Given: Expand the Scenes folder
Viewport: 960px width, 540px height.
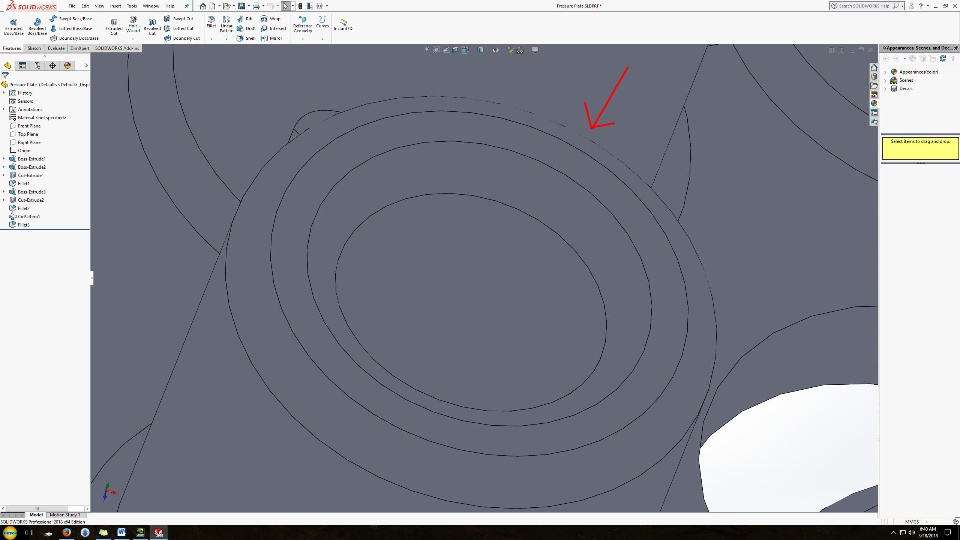Looking at the screenshot, I should (x=885, y=80).
